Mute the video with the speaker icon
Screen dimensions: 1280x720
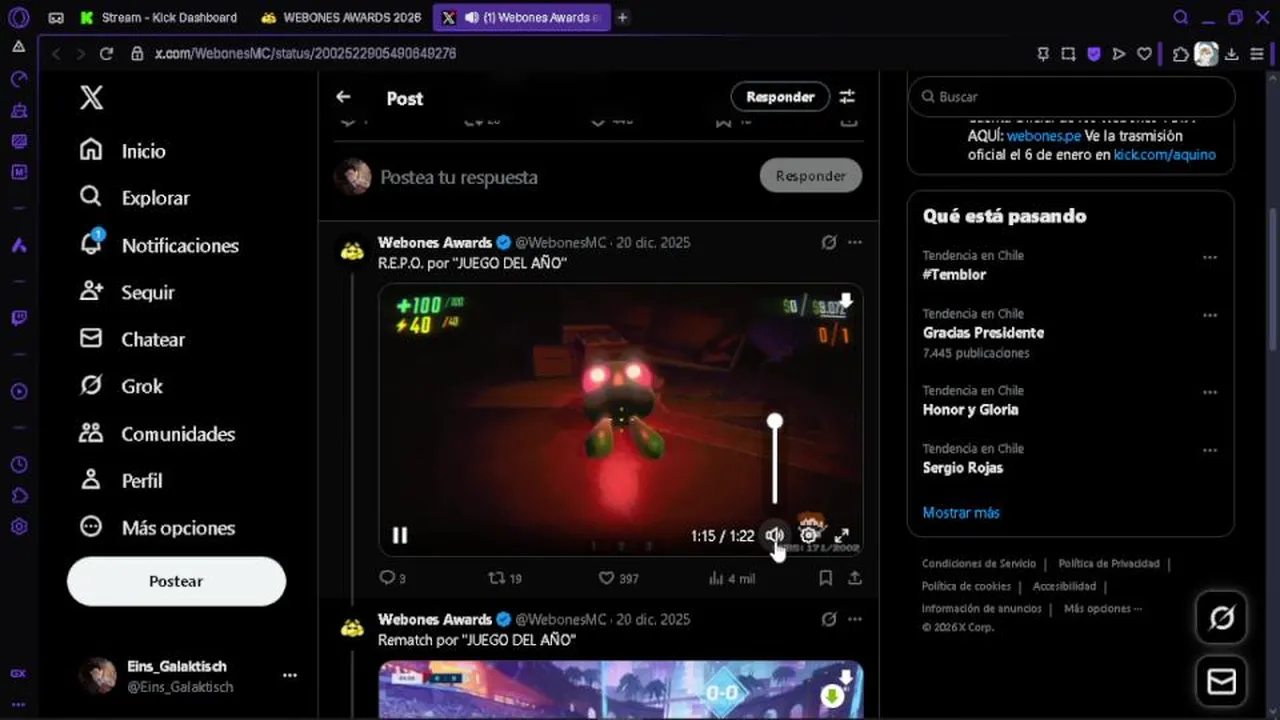point(775,536)
